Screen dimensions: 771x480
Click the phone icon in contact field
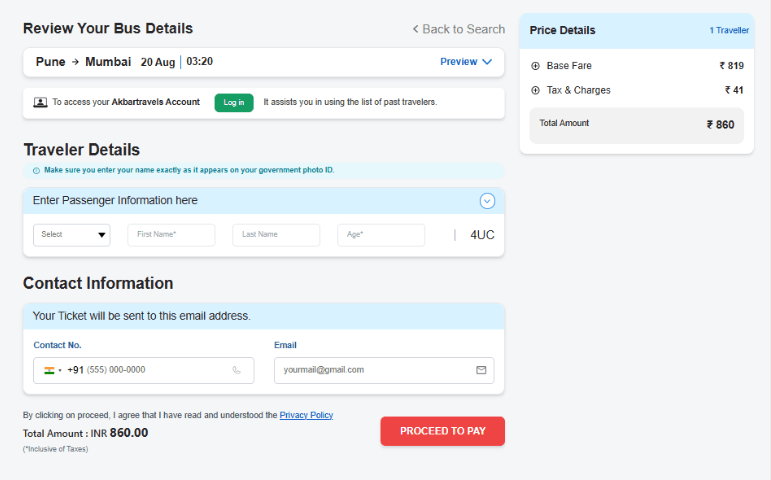point(237,370)
